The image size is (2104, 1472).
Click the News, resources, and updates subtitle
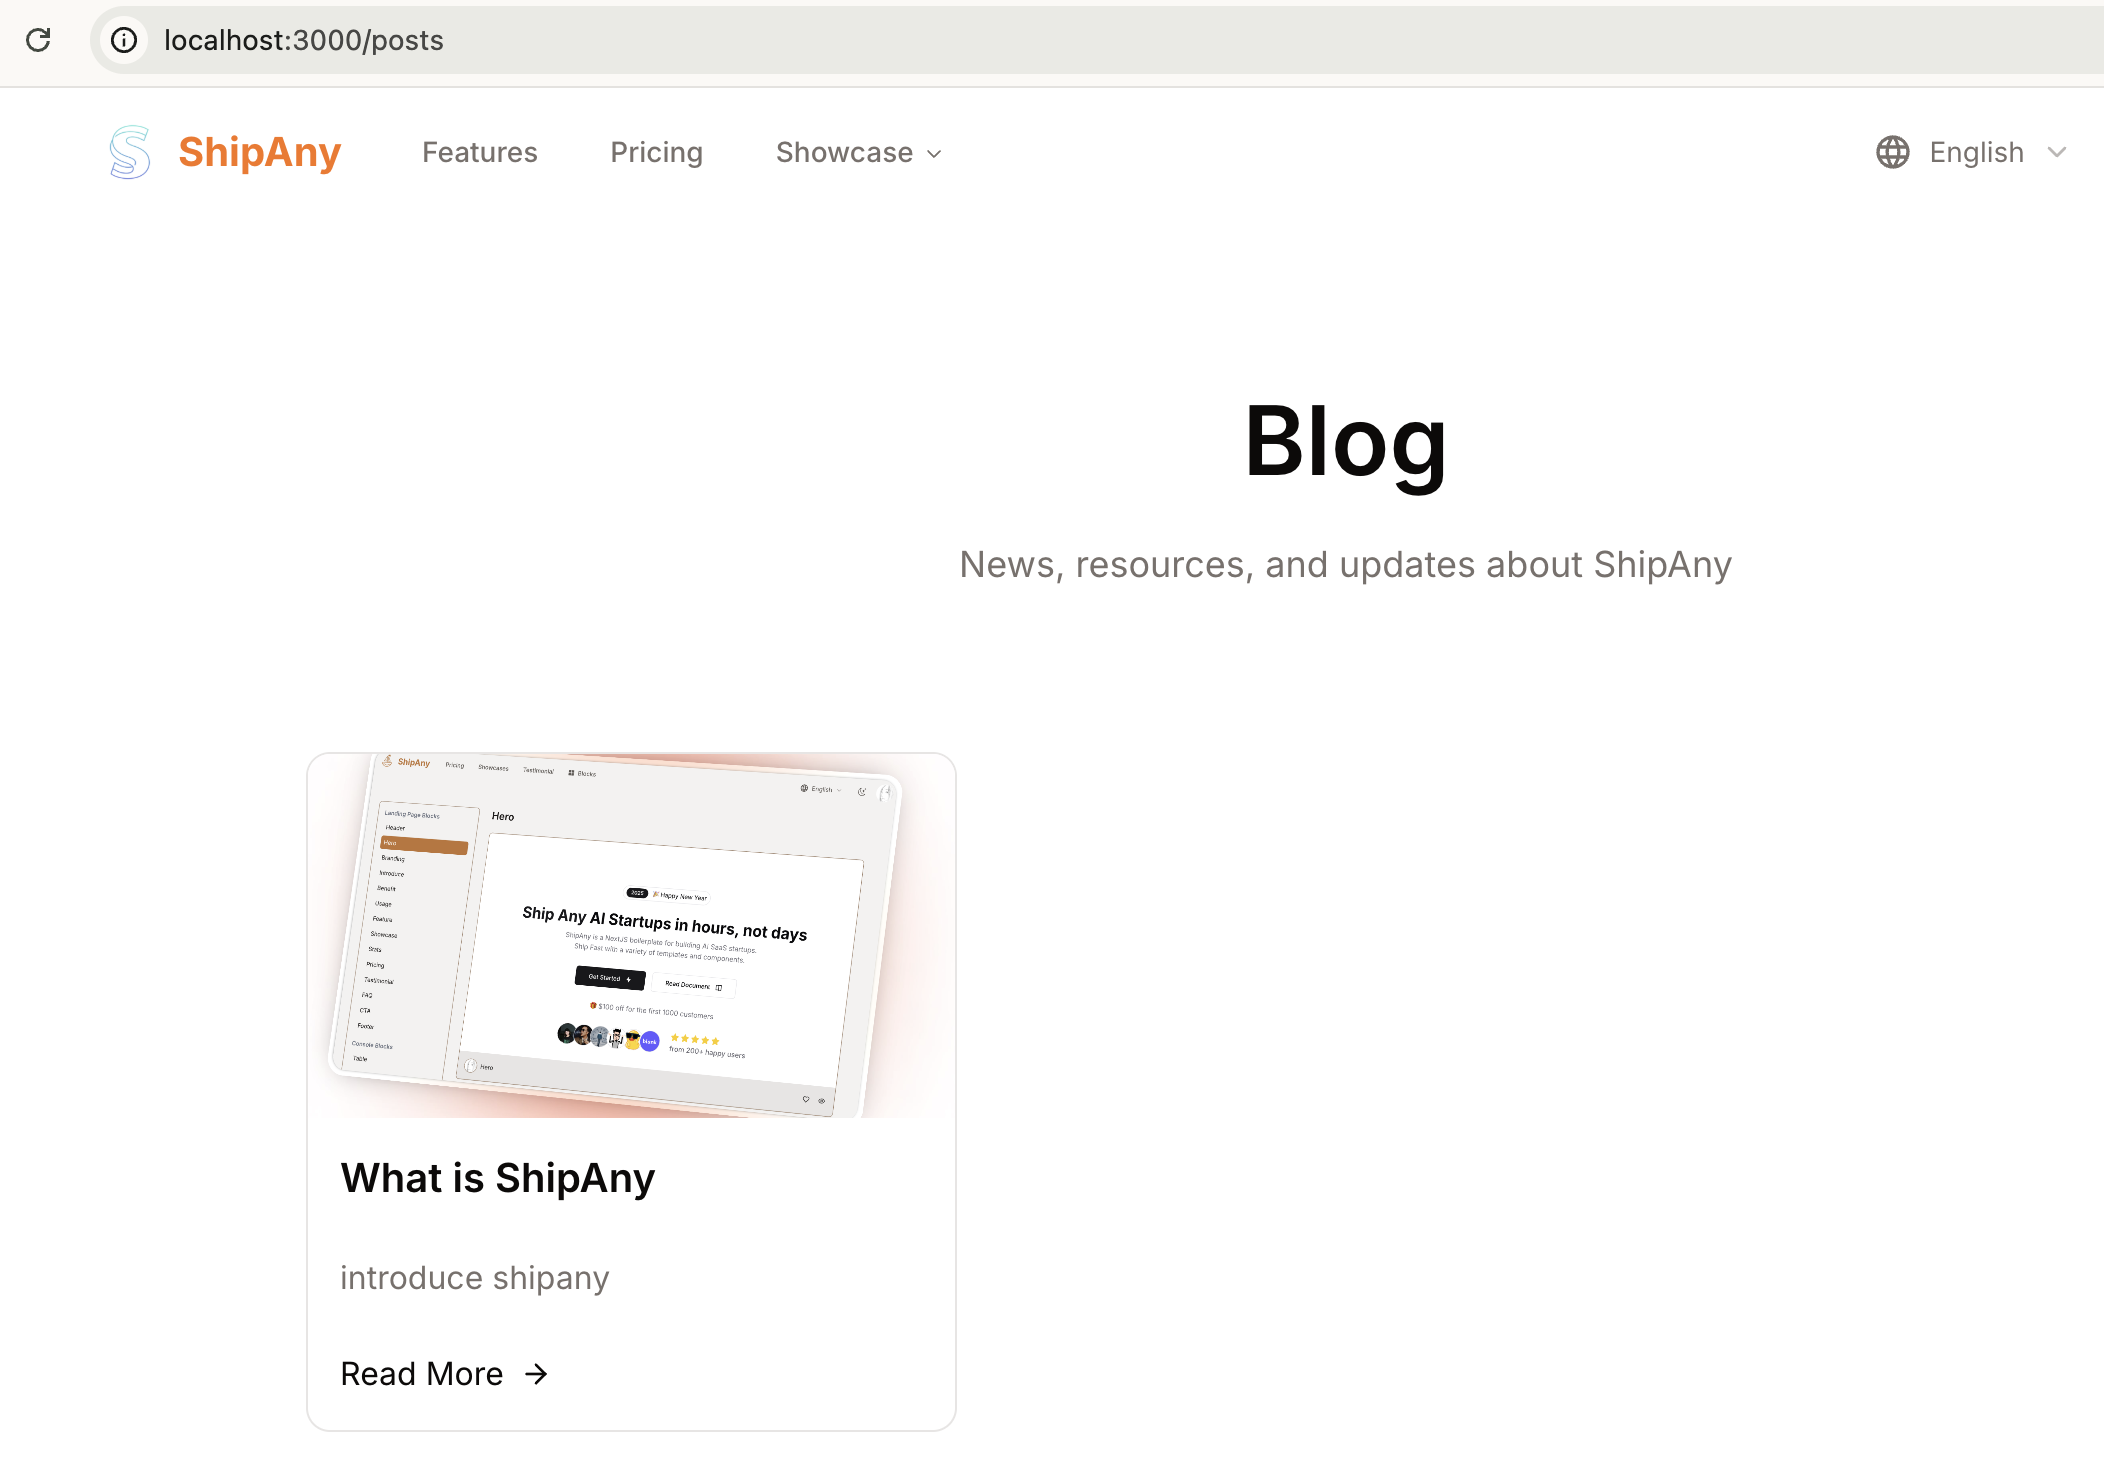(x=1345, y=565)
